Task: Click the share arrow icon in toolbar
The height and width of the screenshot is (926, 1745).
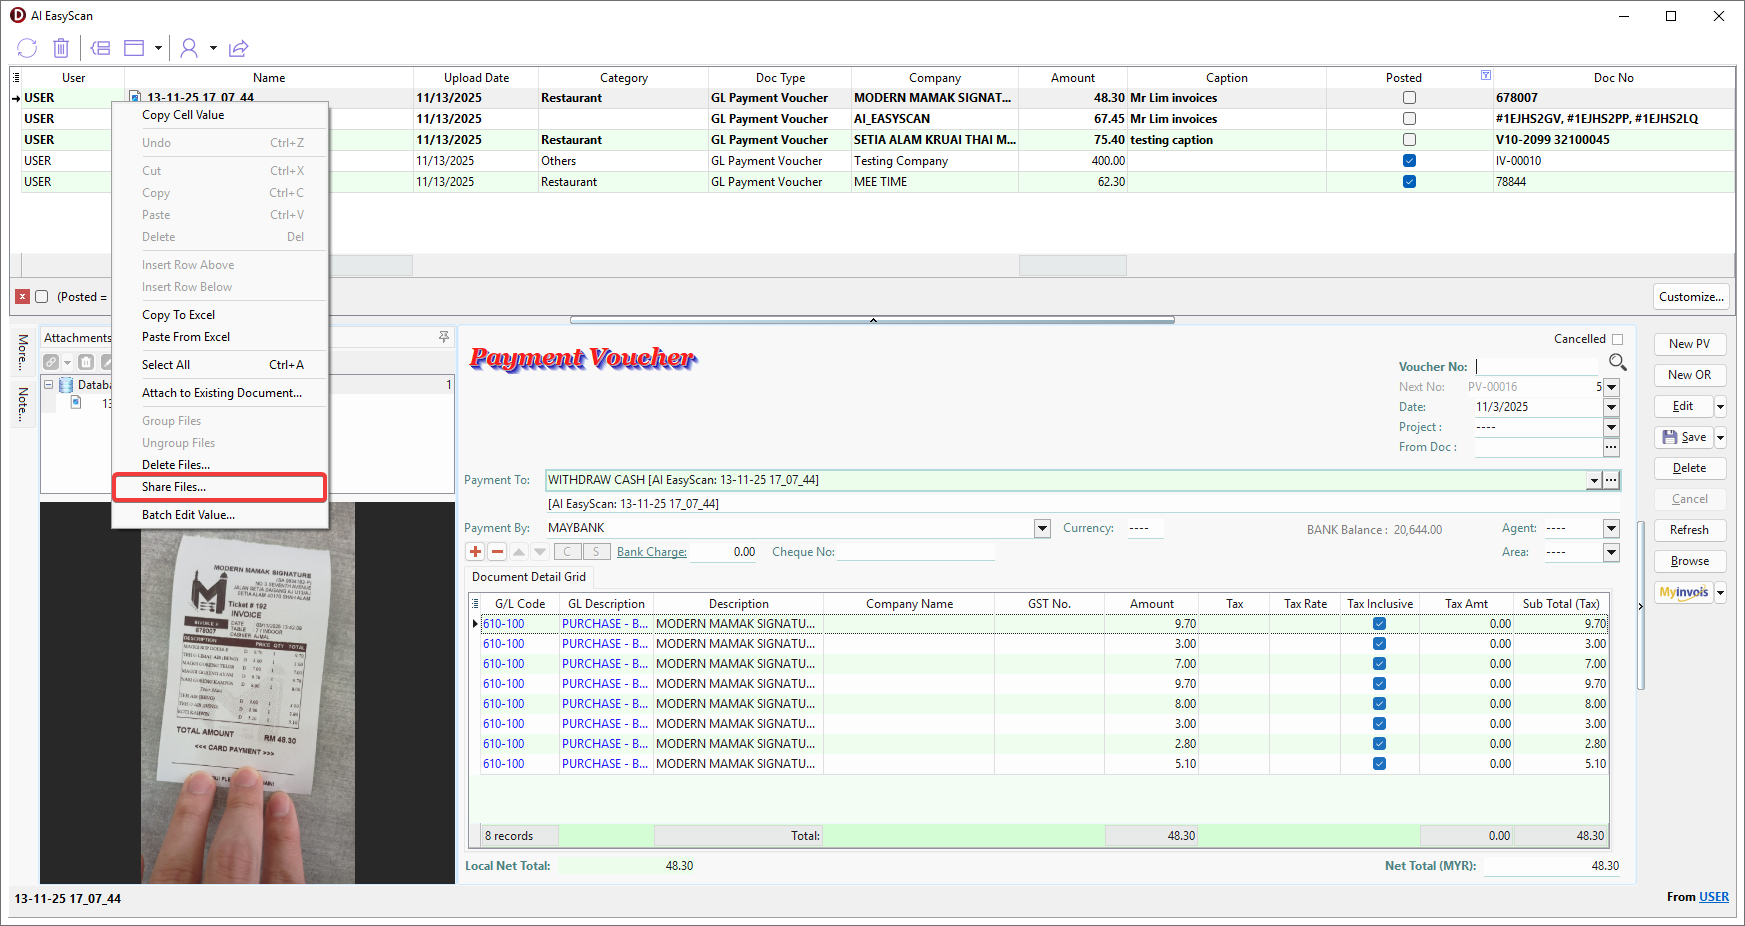Action: tap(238, 48)
